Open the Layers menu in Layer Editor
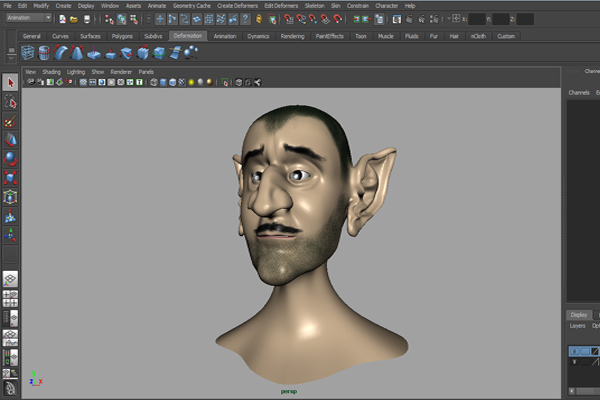600x400 pixels. [577, 326]
